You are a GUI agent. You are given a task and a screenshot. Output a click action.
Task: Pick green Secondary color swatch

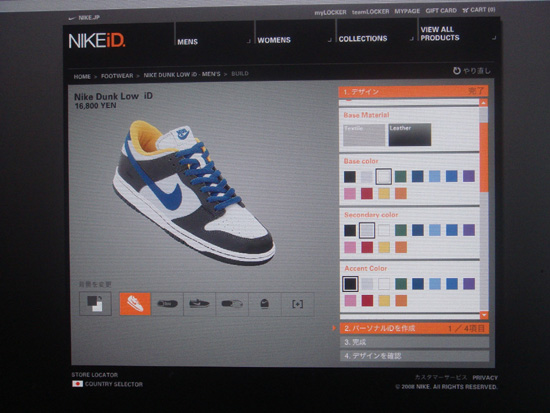401,230
